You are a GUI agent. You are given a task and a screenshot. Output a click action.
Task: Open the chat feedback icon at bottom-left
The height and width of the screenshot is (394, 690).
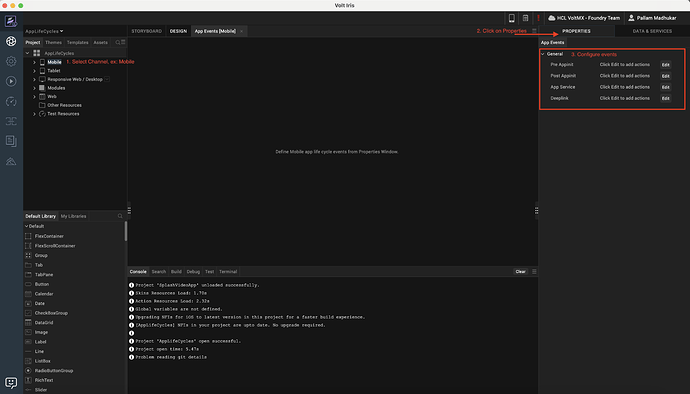11,382
